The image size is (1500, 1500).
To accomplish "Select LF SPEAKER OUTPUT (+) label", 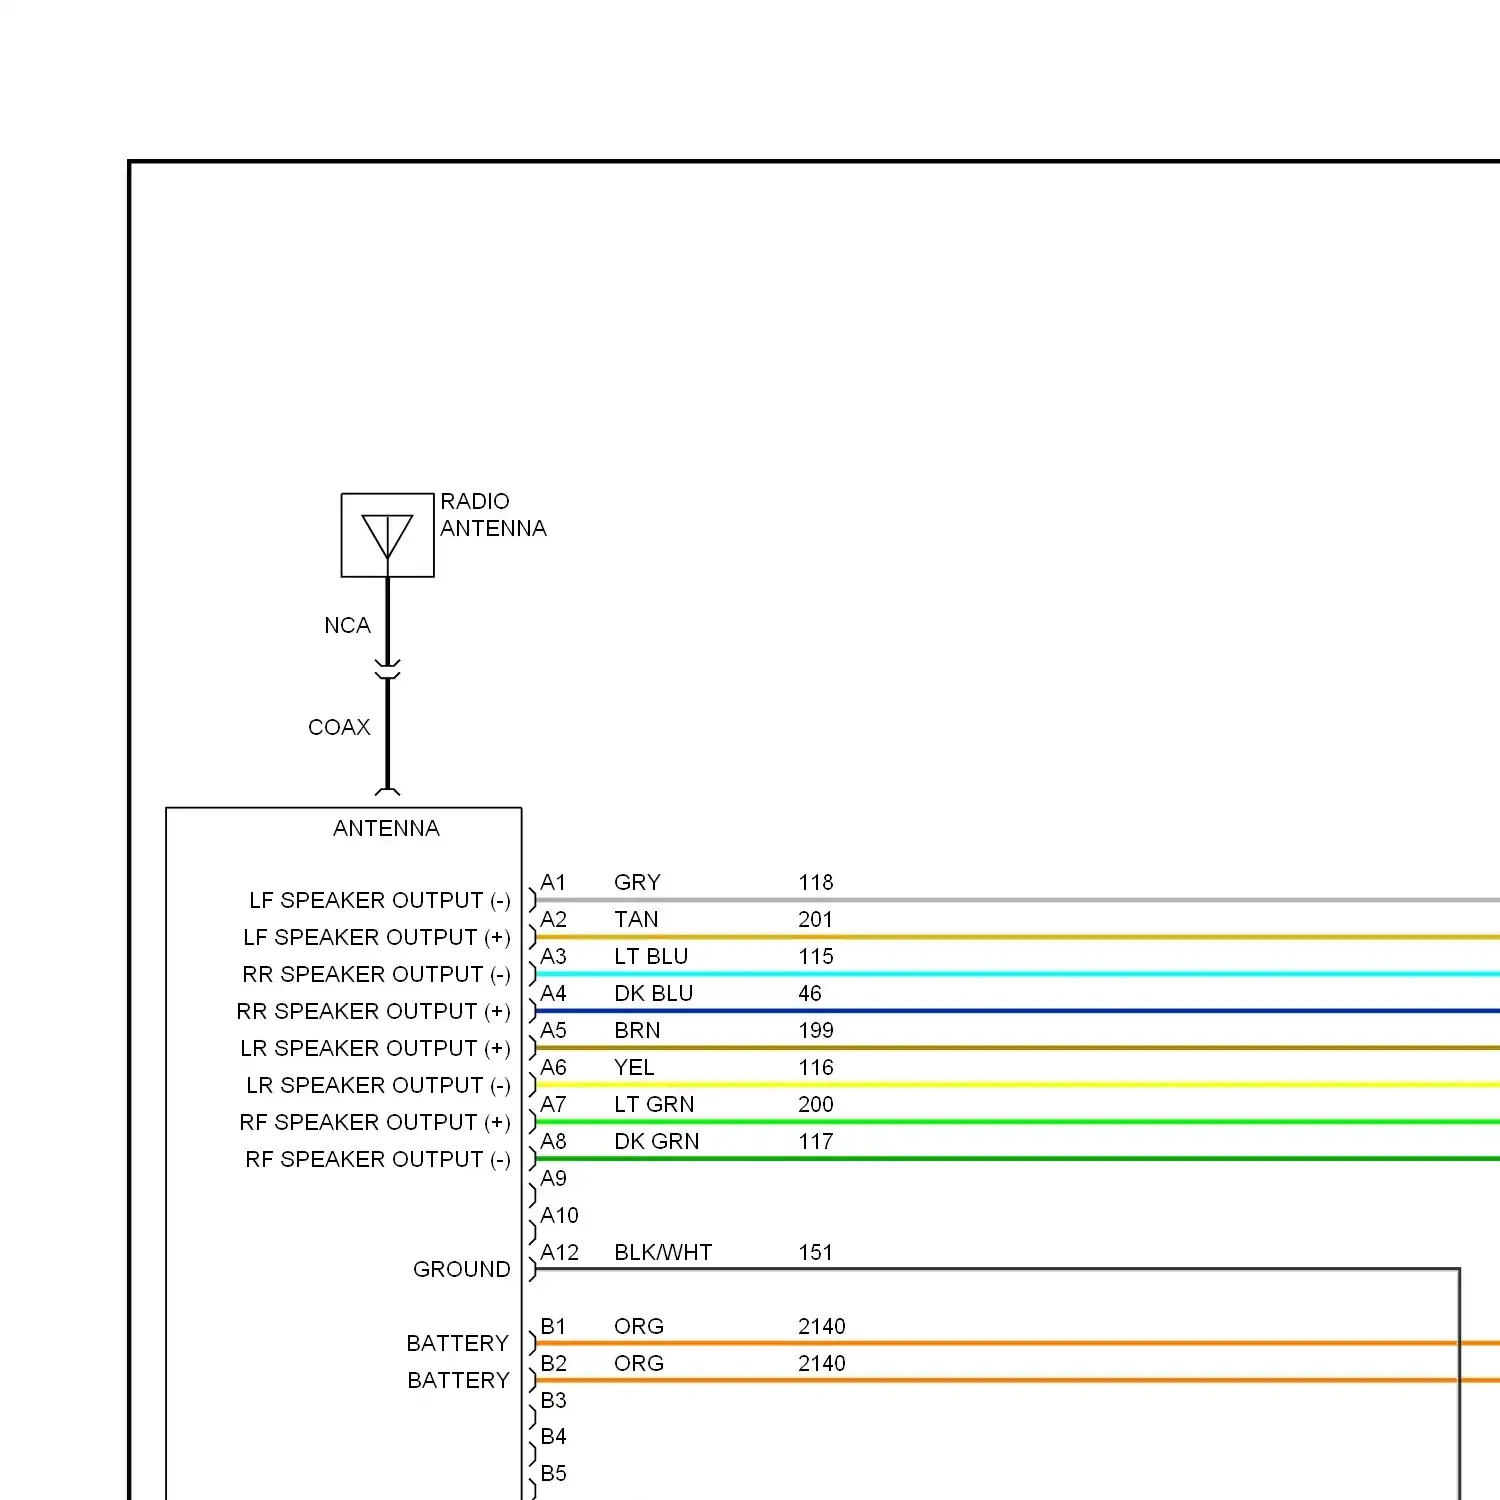I will 377,938.
